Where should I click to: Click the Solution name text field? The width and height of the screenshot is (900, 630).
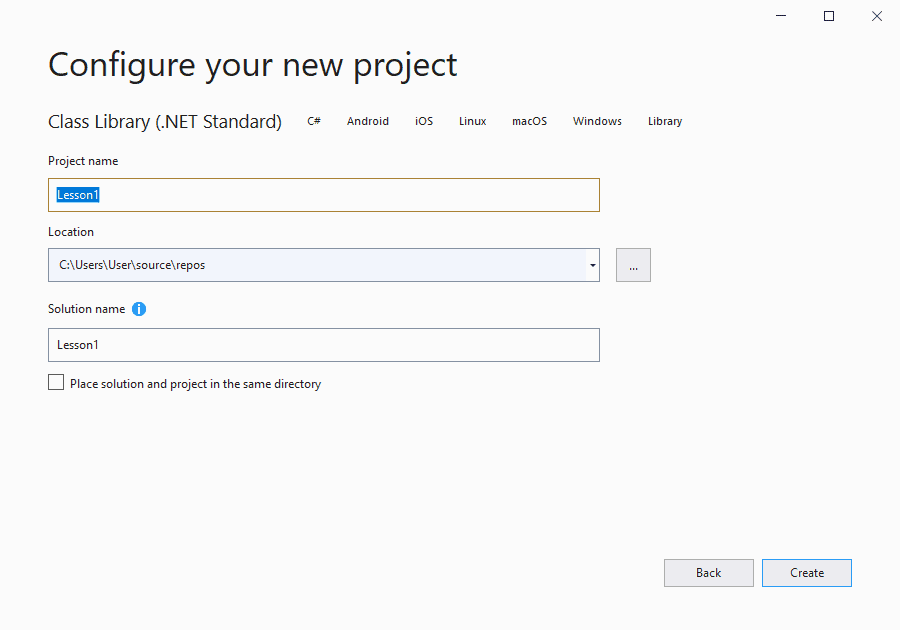coord(323,345)
